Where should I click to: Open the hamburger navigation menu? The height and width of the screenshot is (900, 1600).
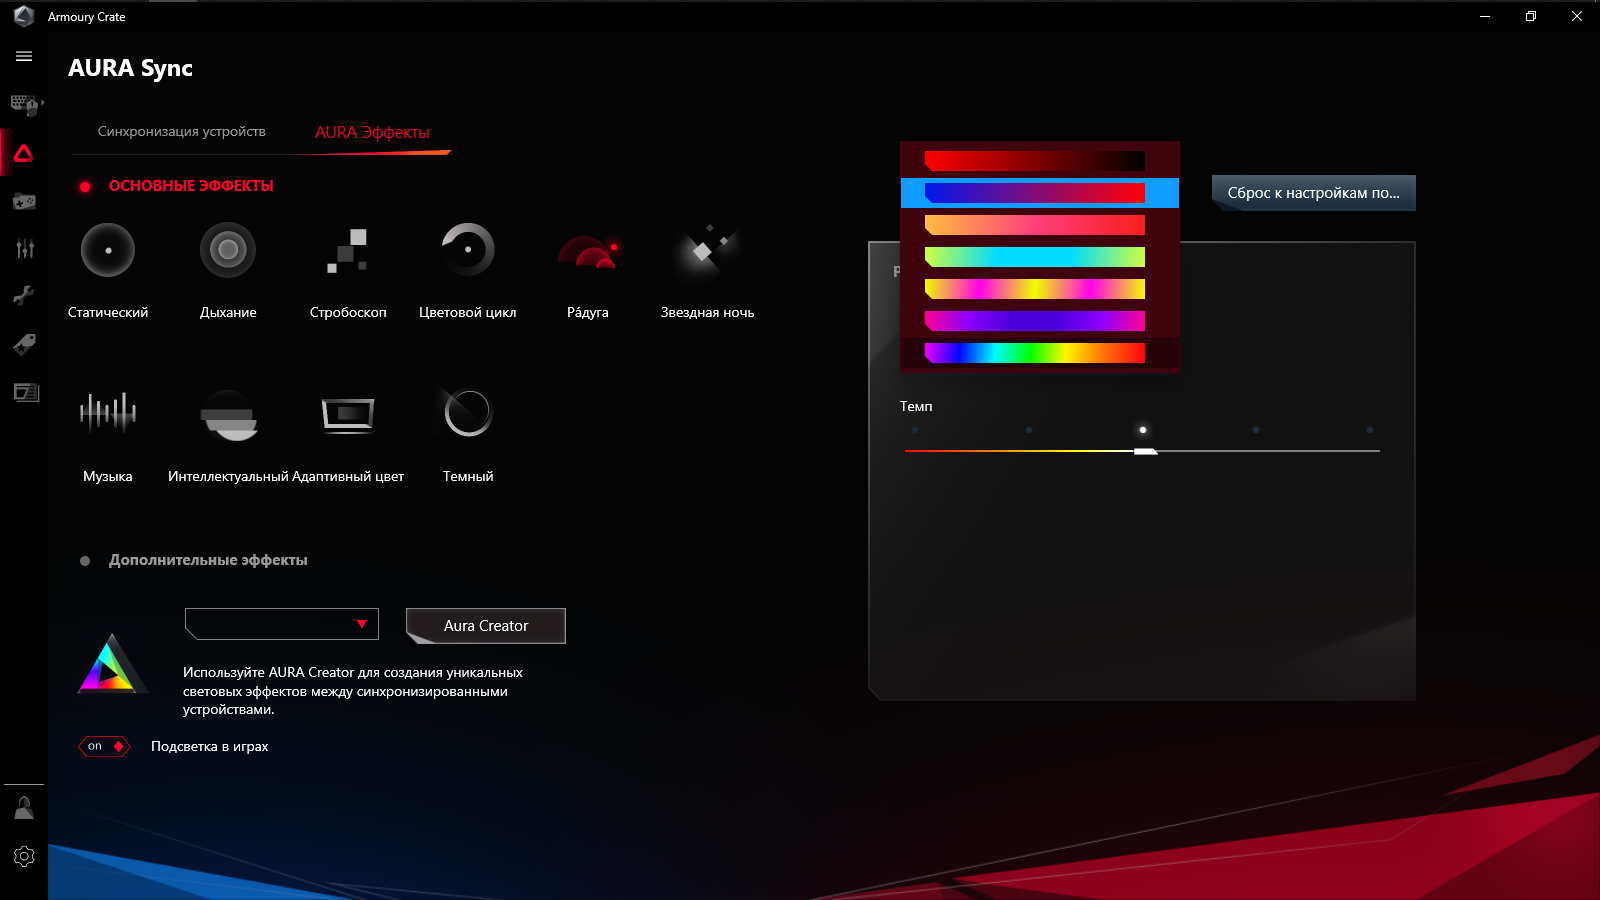pos(24,56)
